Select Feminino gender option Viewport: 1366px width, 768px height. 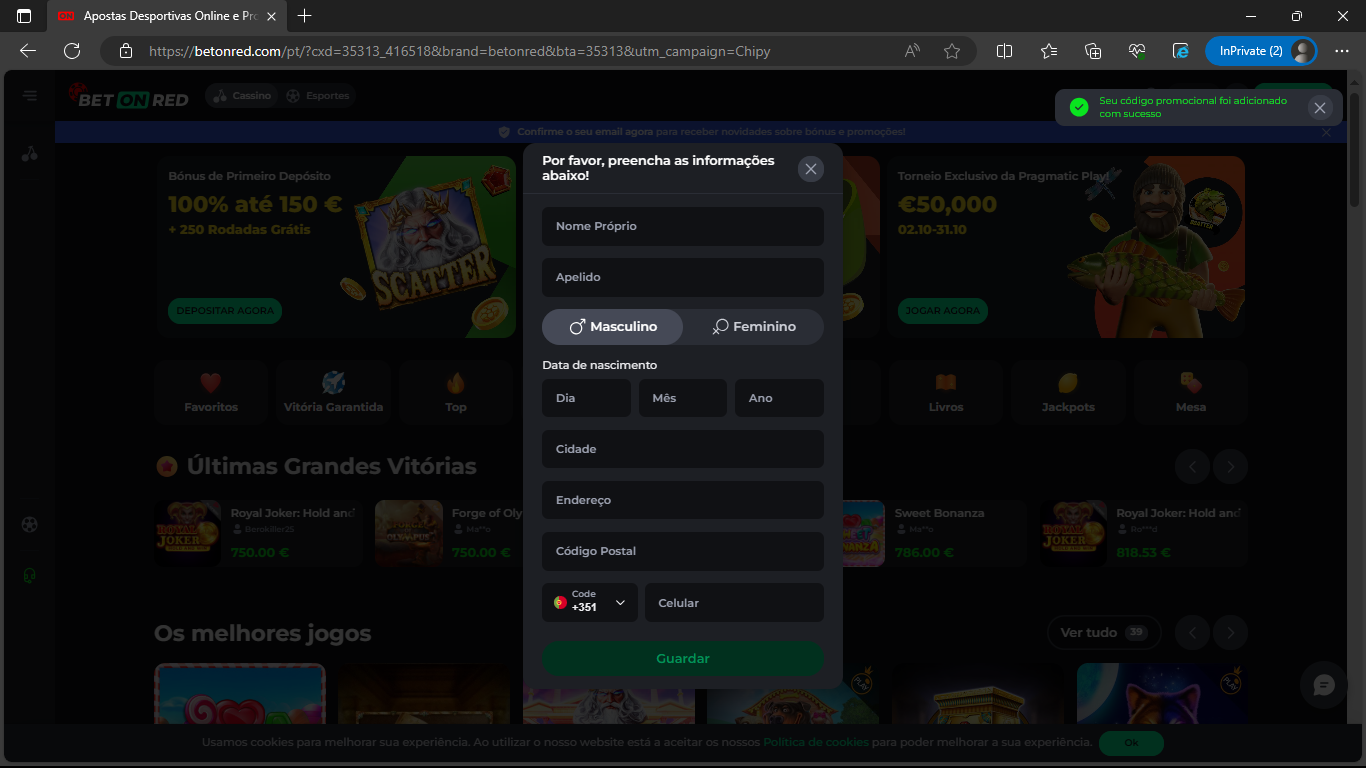coord(754,327)
